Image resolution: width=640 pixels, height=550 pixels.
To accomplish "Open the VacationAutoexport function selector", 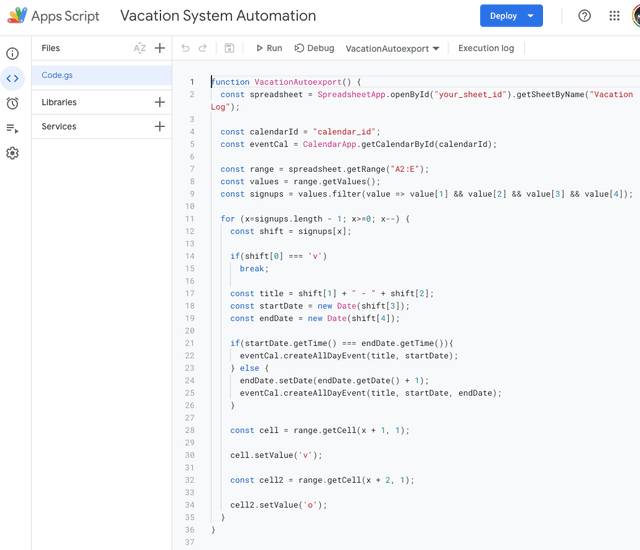I will pos(392,49).
